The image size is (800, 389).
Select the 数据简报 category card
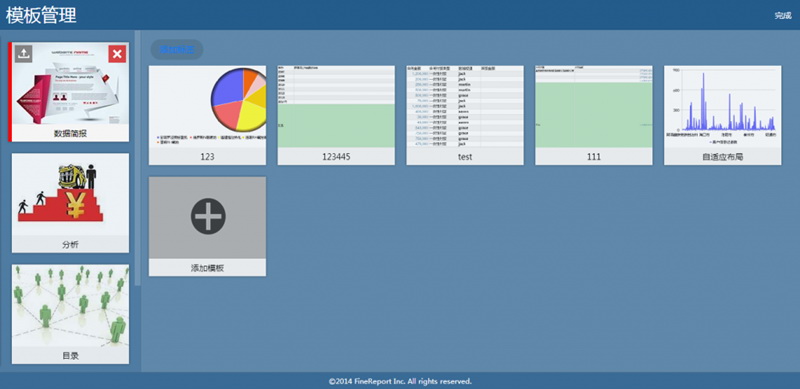coord(69,92)
